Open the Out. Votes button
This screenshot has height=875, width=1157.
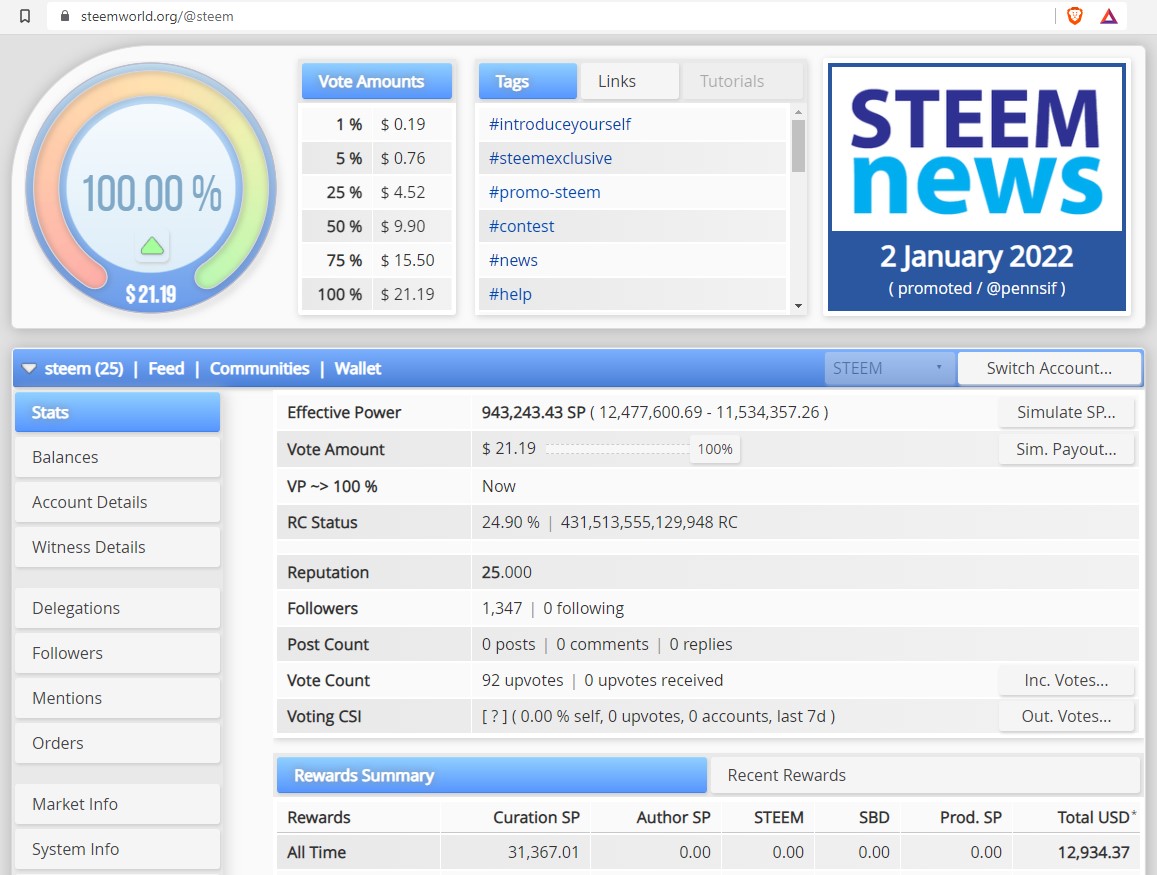pos(1066,716)
